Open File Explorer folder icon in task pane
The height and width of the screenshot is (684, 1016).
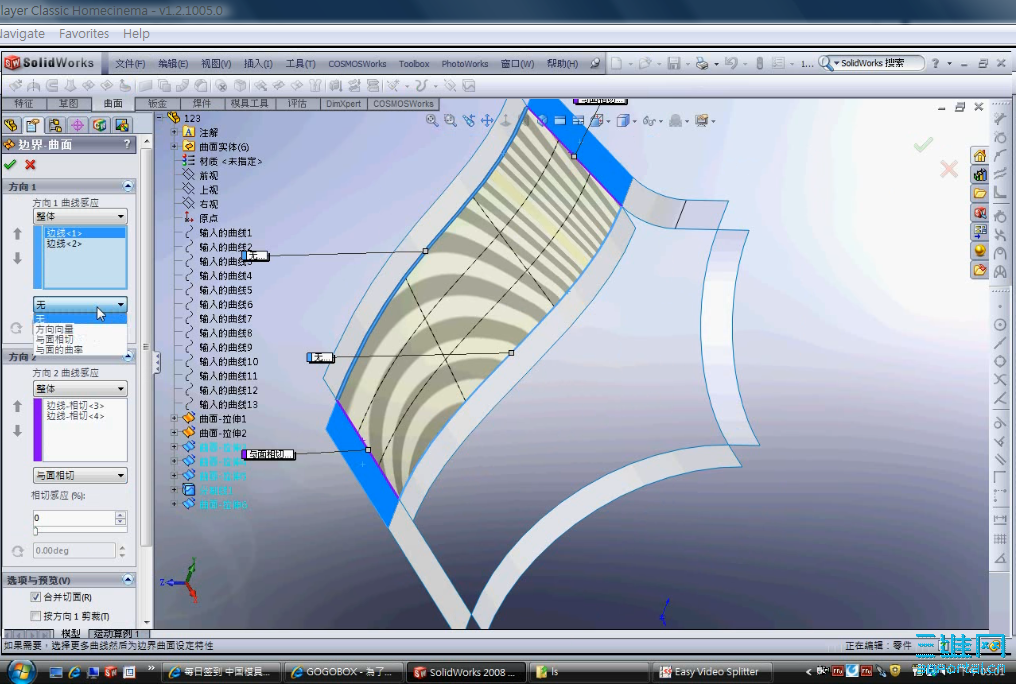coord(979,194)
